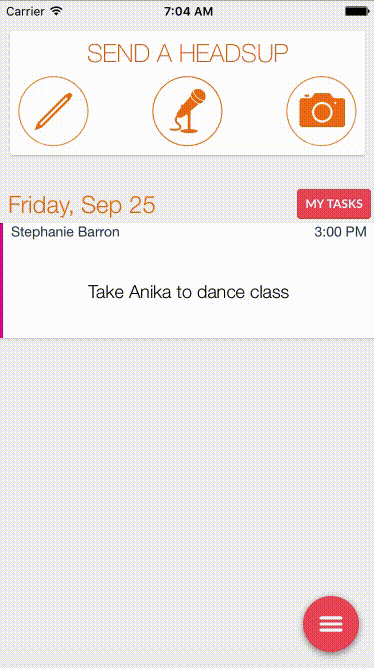The image size is (374, 668).
Task: Tap the Friday, Sep 25 date header
Action: 82,205
